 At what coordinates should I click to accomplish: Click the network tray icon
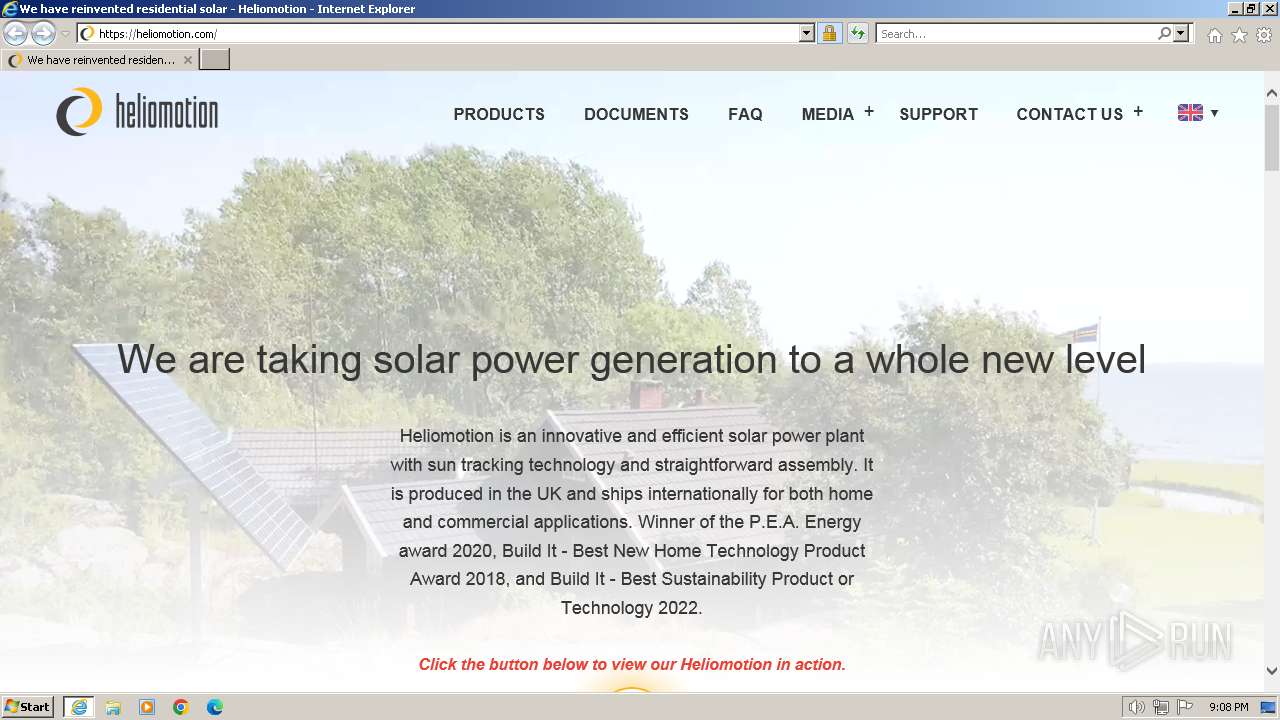click(1161, 707)
